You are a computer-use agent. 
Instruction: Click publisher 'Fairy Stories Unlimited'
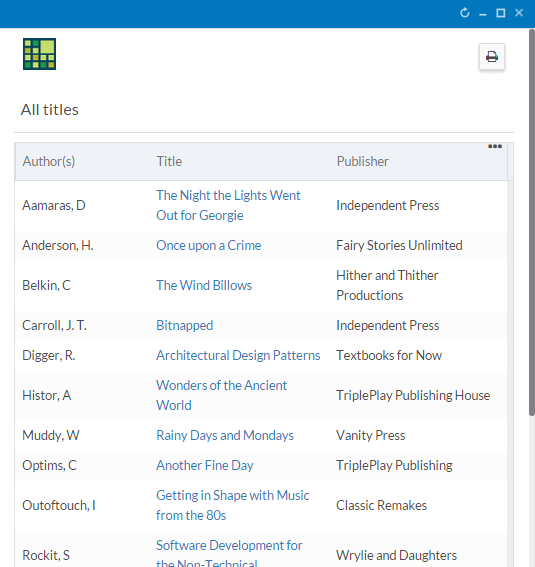pos(399,246)
